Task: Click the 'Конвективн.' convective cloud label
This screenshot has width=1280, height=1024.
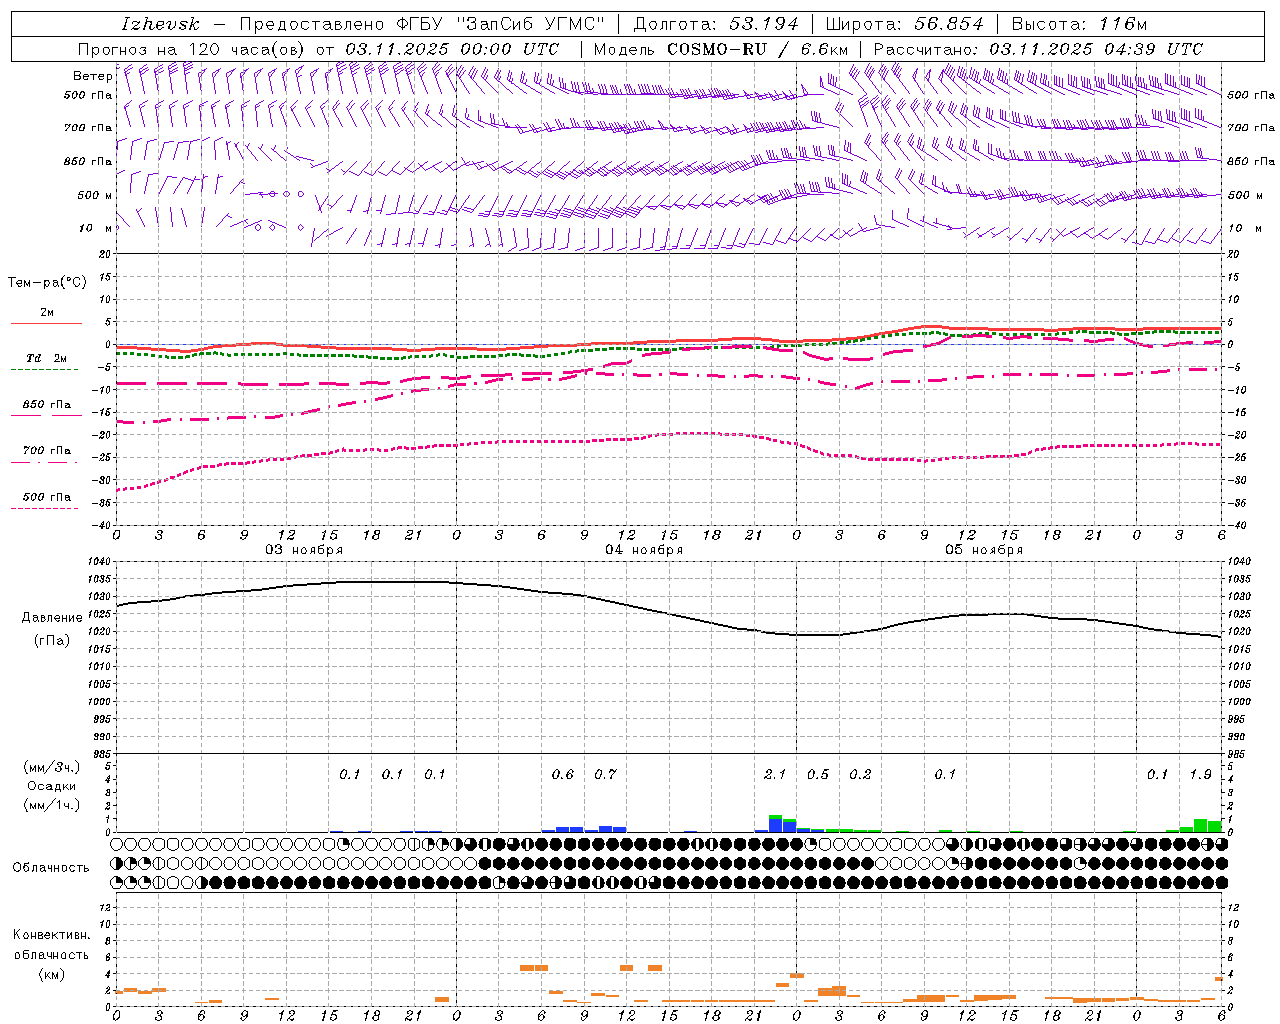Action: [x=52, y=935]
